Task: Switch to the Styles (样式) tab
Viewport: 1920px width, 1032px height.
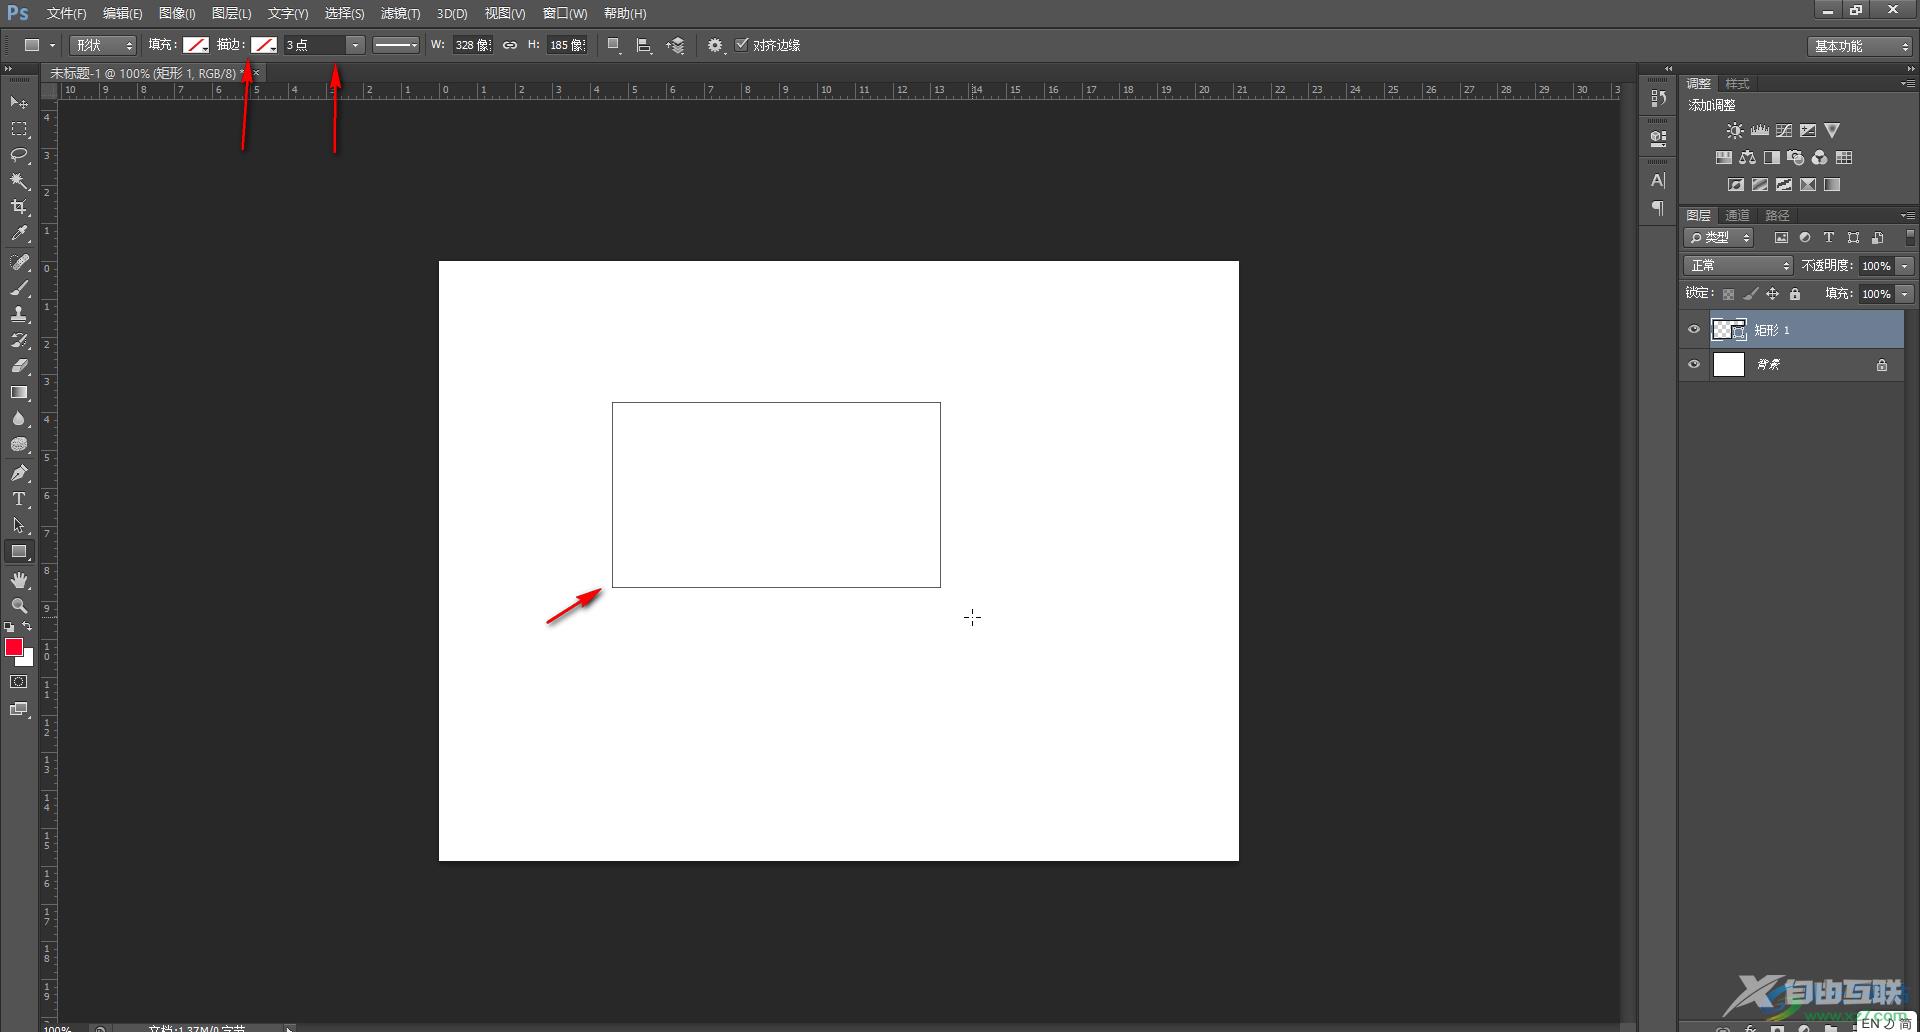Action: (x=1737, y=83)
